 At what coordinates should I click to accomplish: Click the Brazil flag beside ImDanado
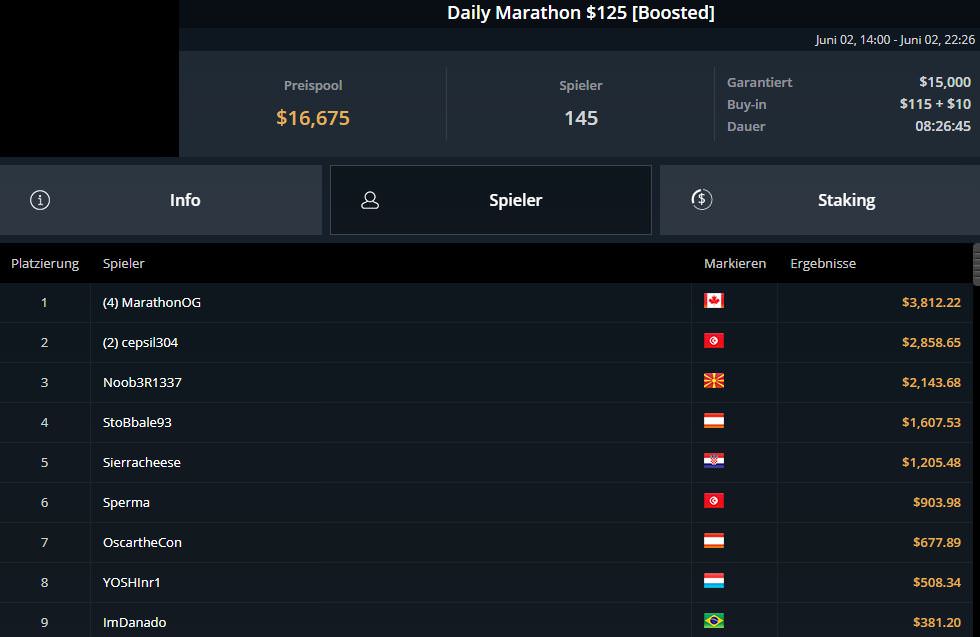714,621
